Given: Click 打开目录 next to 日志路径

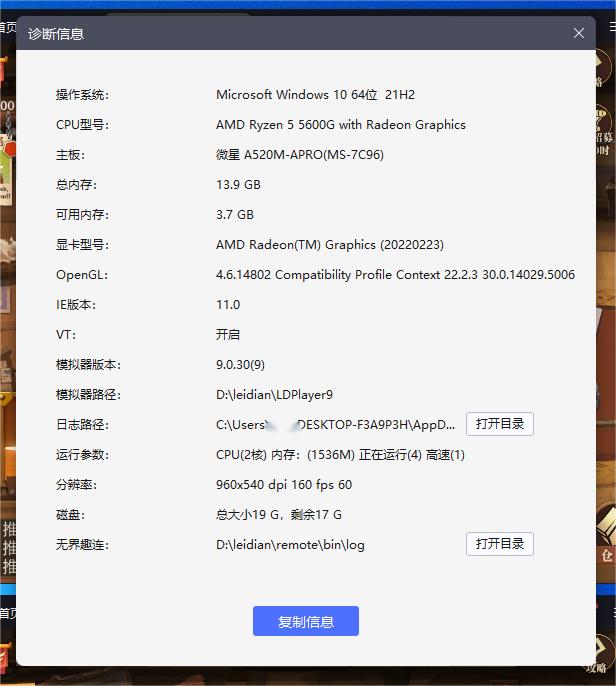Looking at the screenshot, I should point(499,424).
